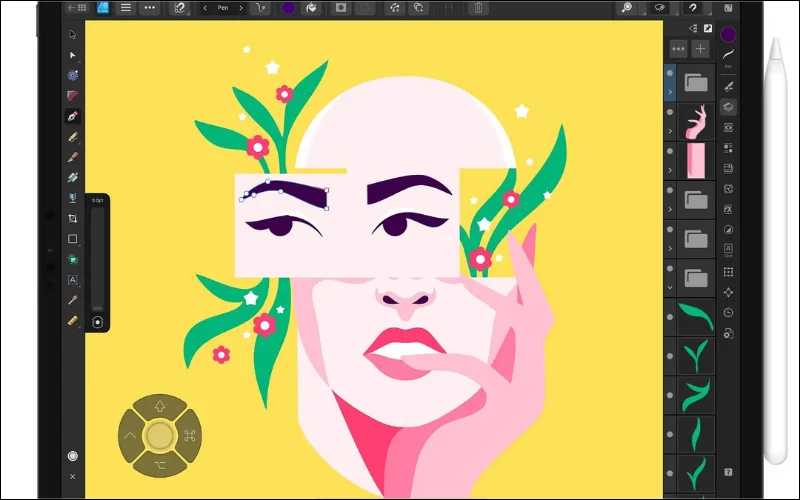Select the Pencil tool
Image resolution: width=800 pixels, height=500 pixels.
(x=72, y=137)
